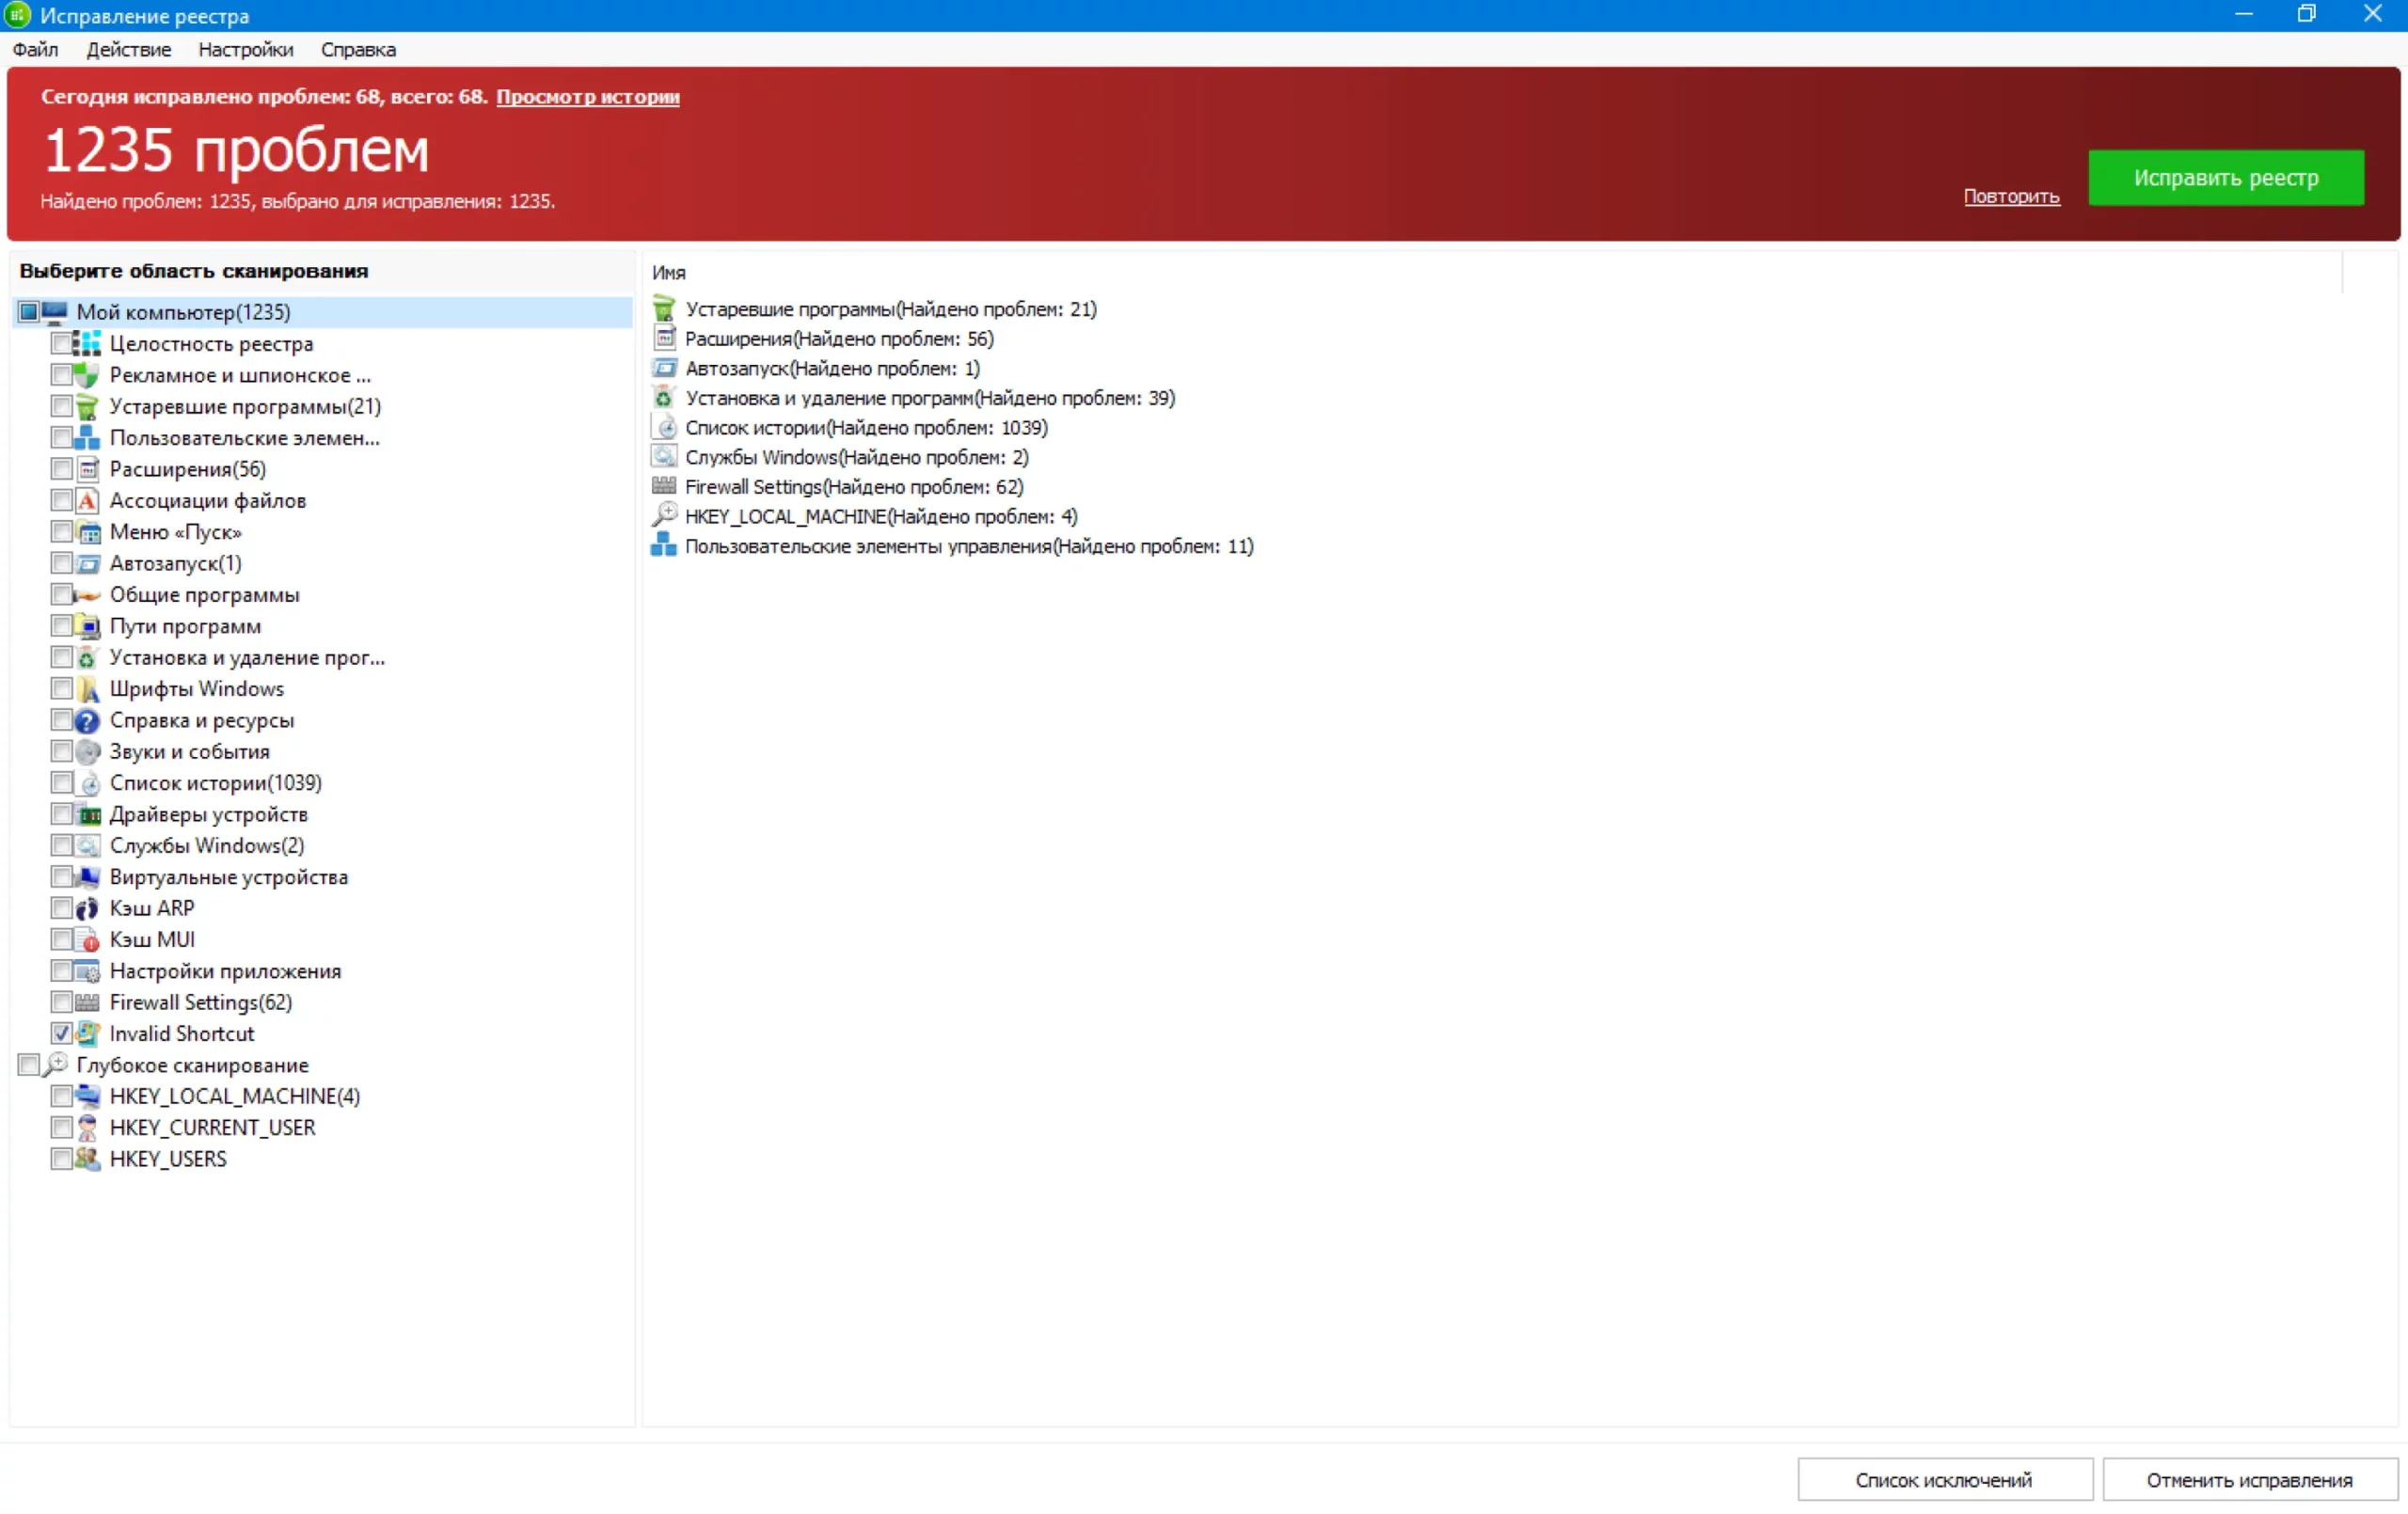2408x1514 pixels.
Task: Select Список истории result row with 1039 problems
Action: click(x=865, y=427)
